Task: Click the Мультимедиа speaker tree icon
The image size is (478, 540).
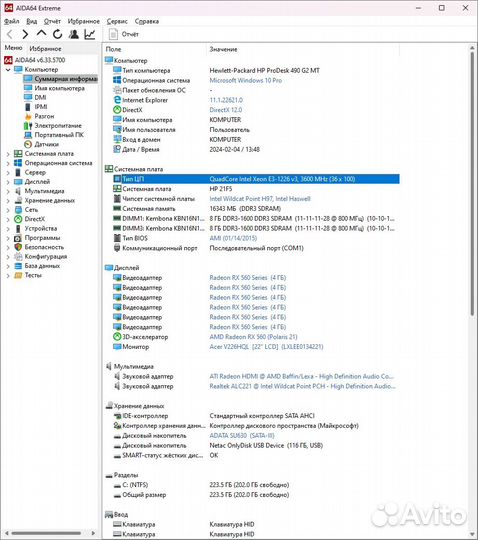Action: point(18,191)
